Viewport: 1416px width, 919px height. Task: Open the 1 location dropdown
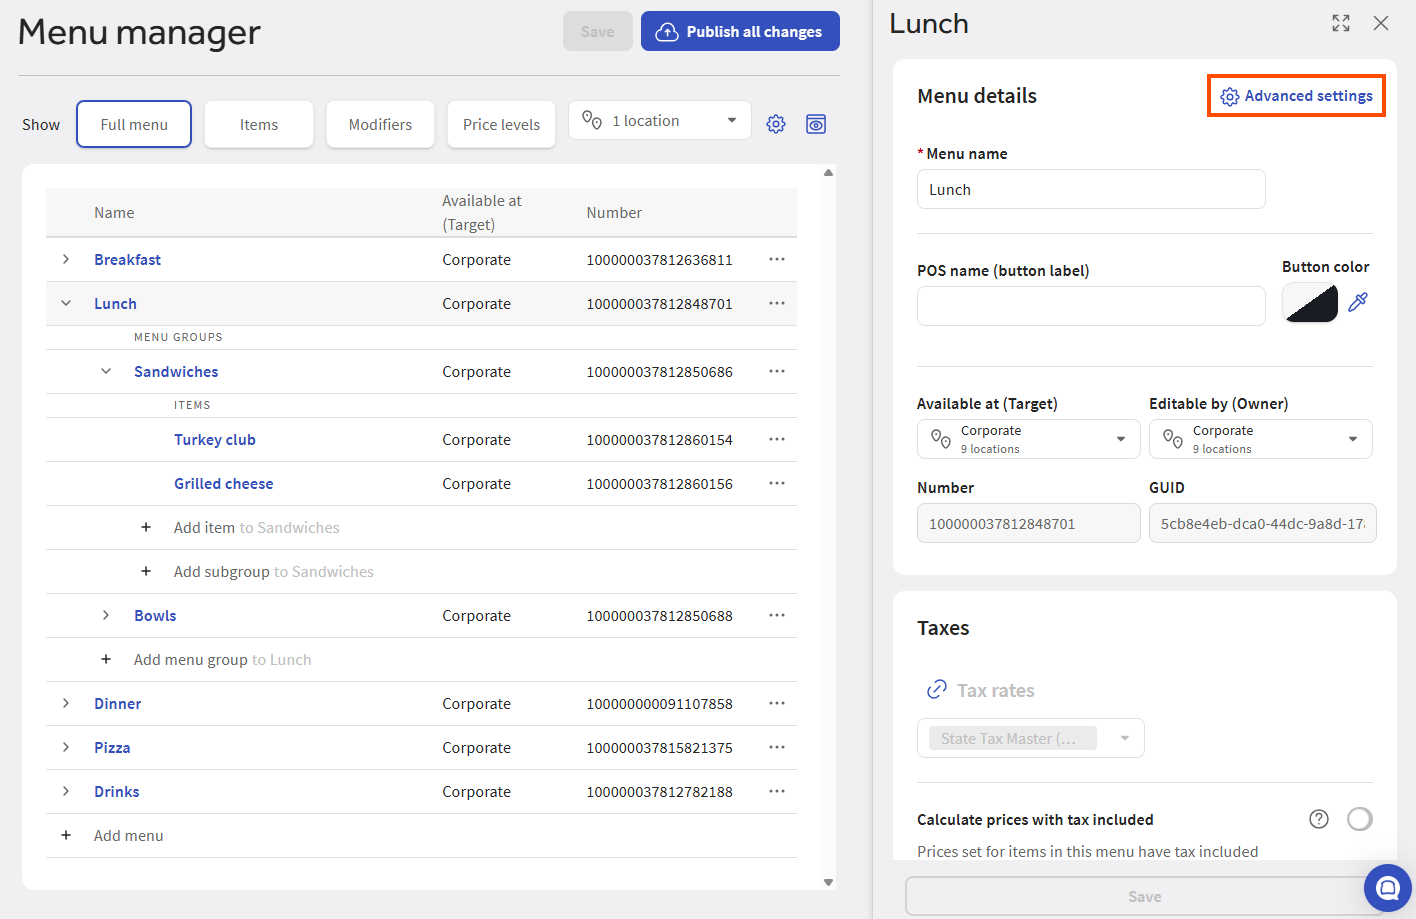[x=660, y=121]
